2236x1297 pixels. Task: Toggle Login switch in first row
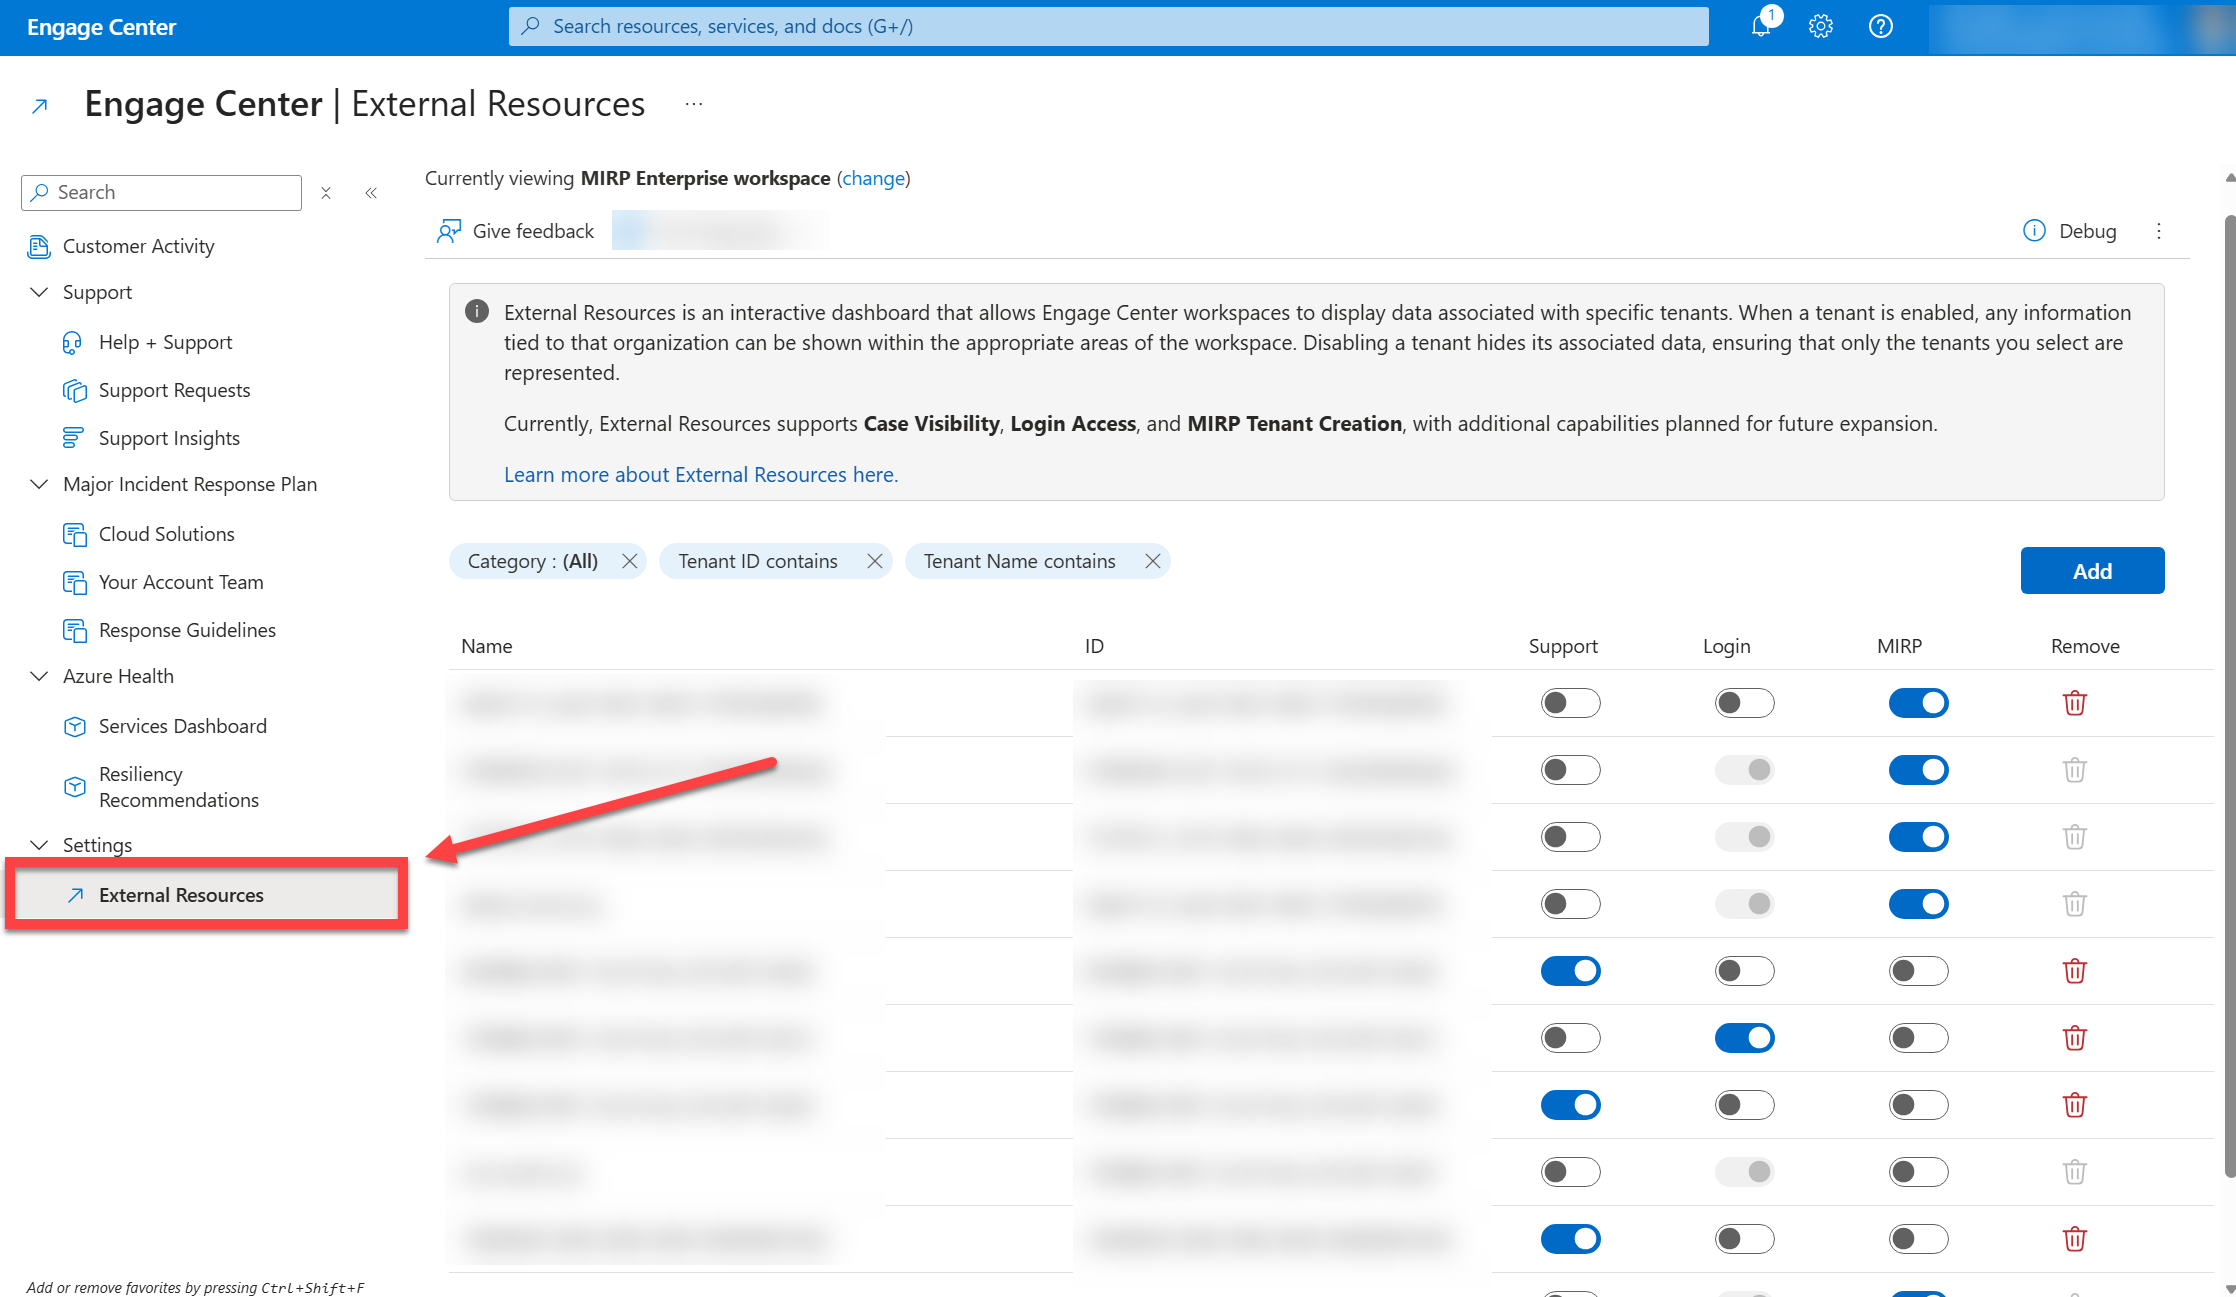[1745, 703]
